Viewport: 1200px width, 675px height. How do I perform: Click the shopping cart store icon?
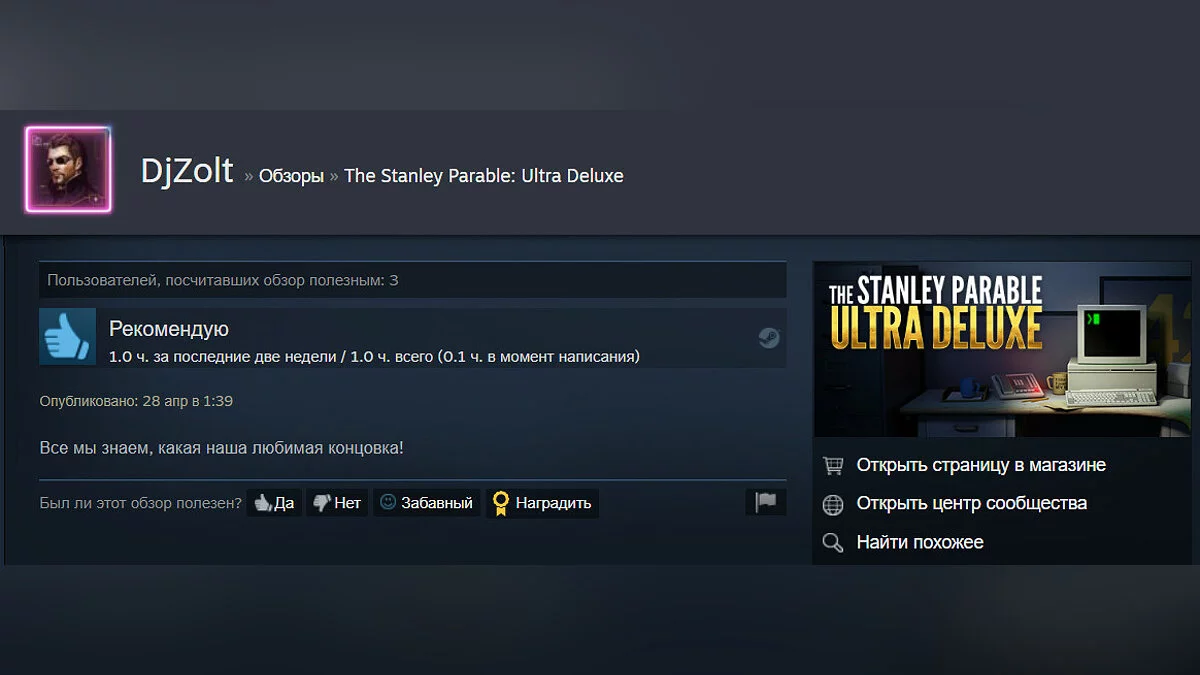pyautogui.click(x=833, y=466)
